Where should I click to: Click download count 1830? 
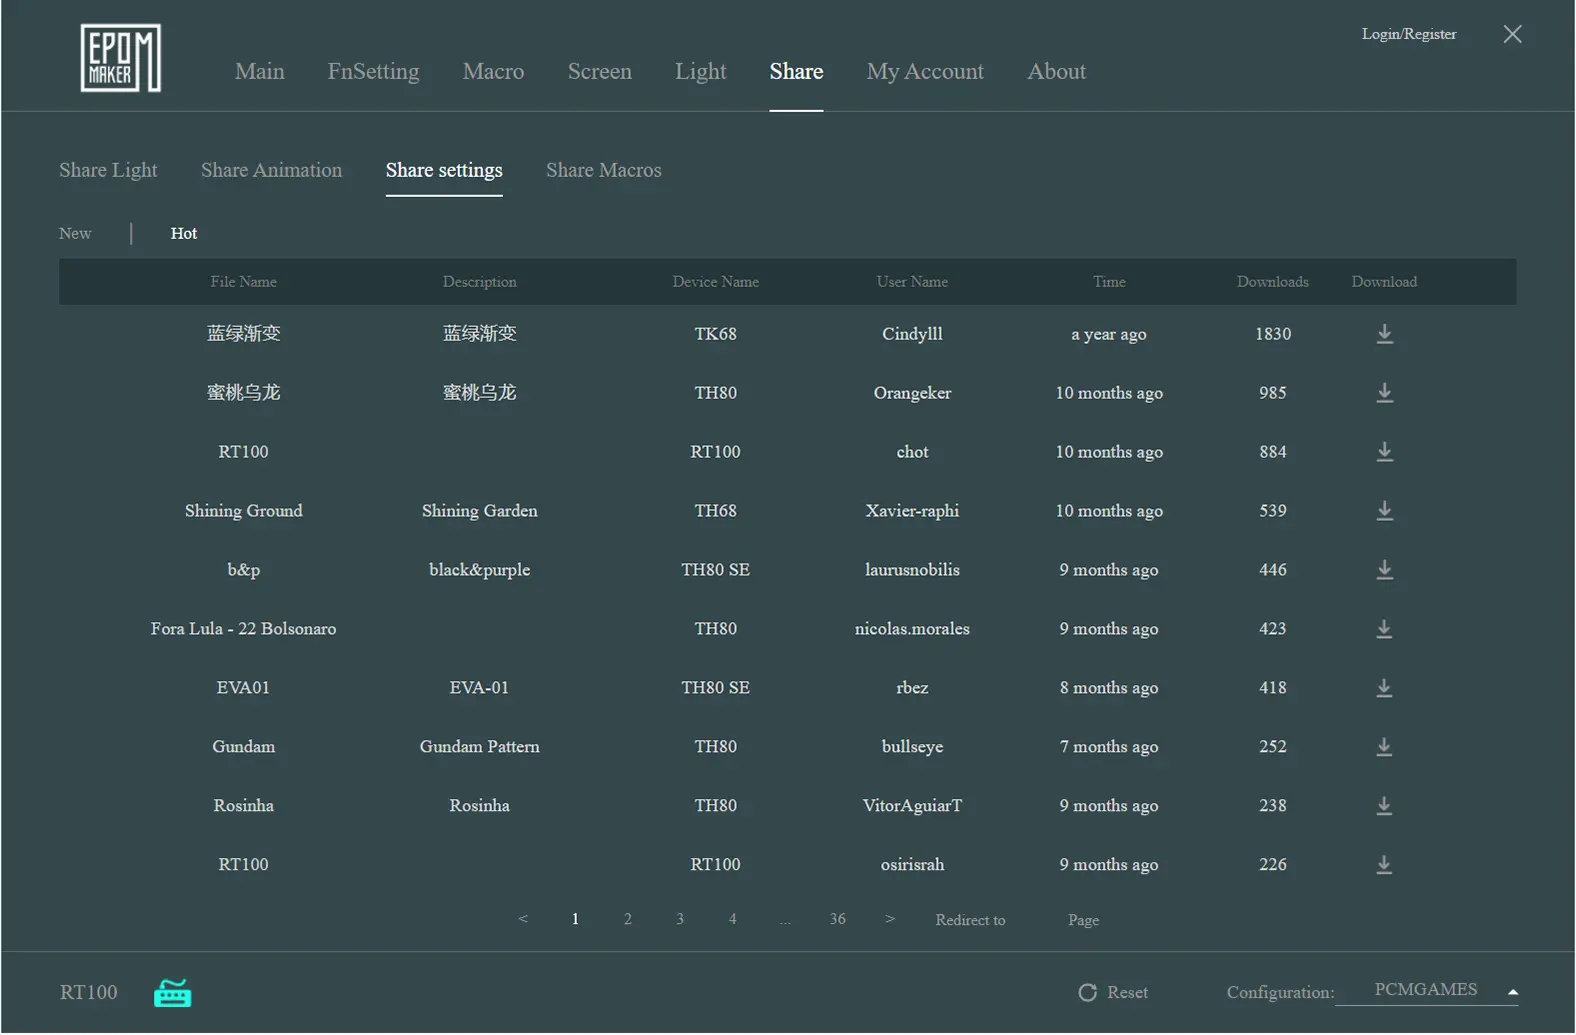1272,334
